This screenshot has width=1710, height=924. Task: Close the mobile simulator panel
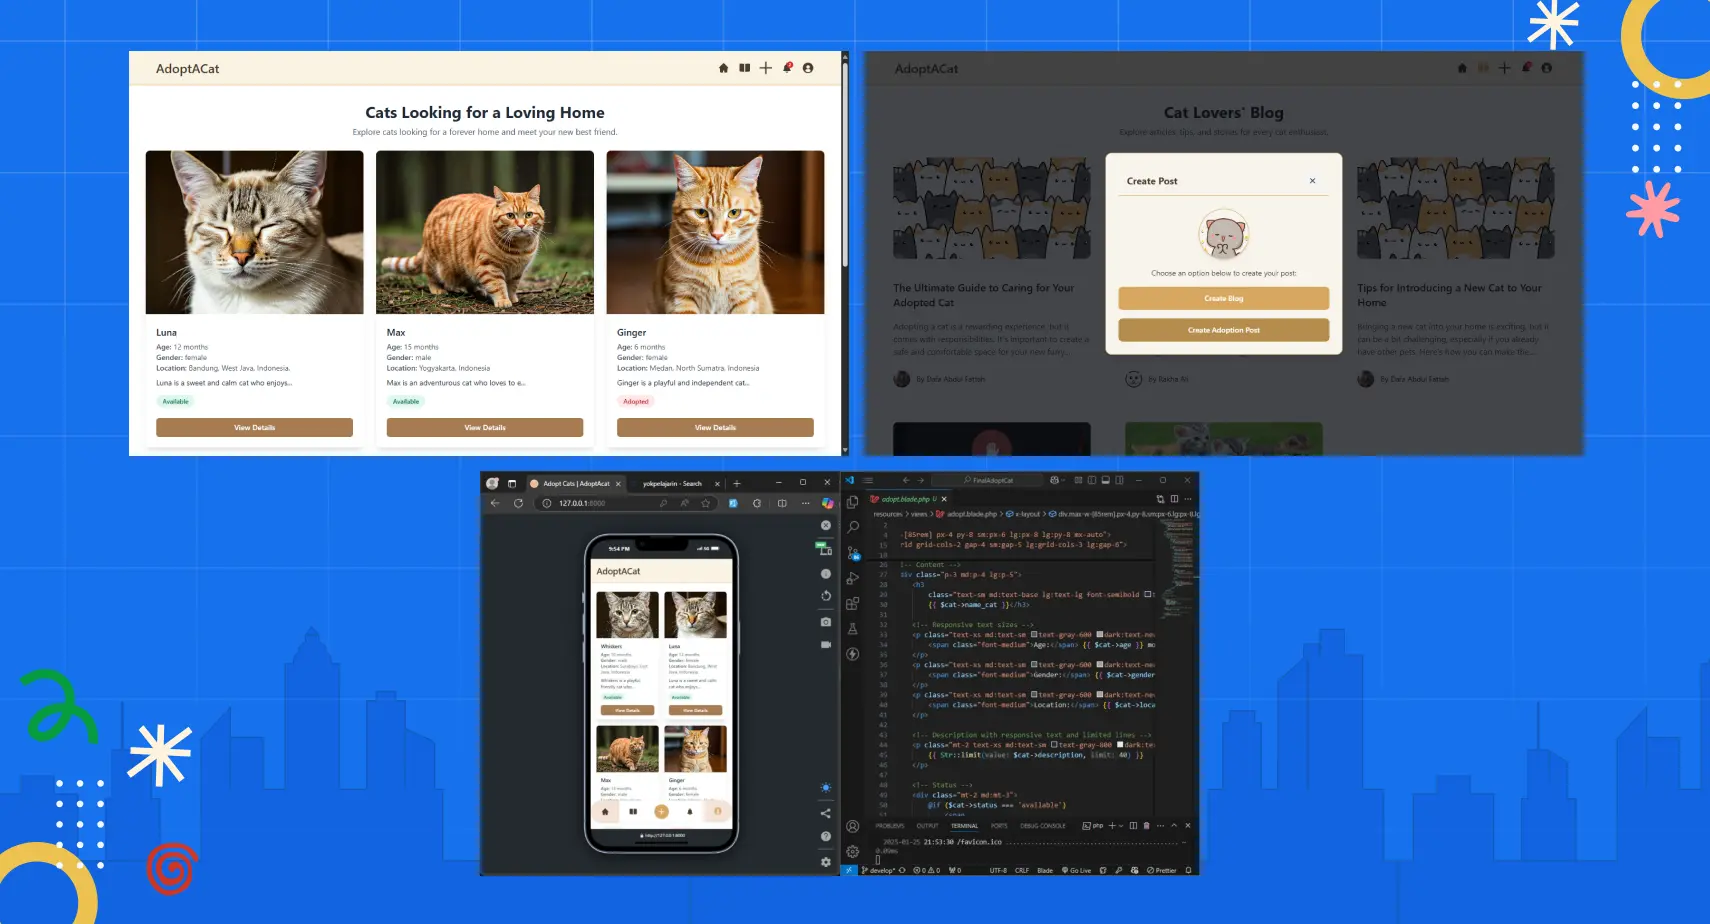pos(826,525)
